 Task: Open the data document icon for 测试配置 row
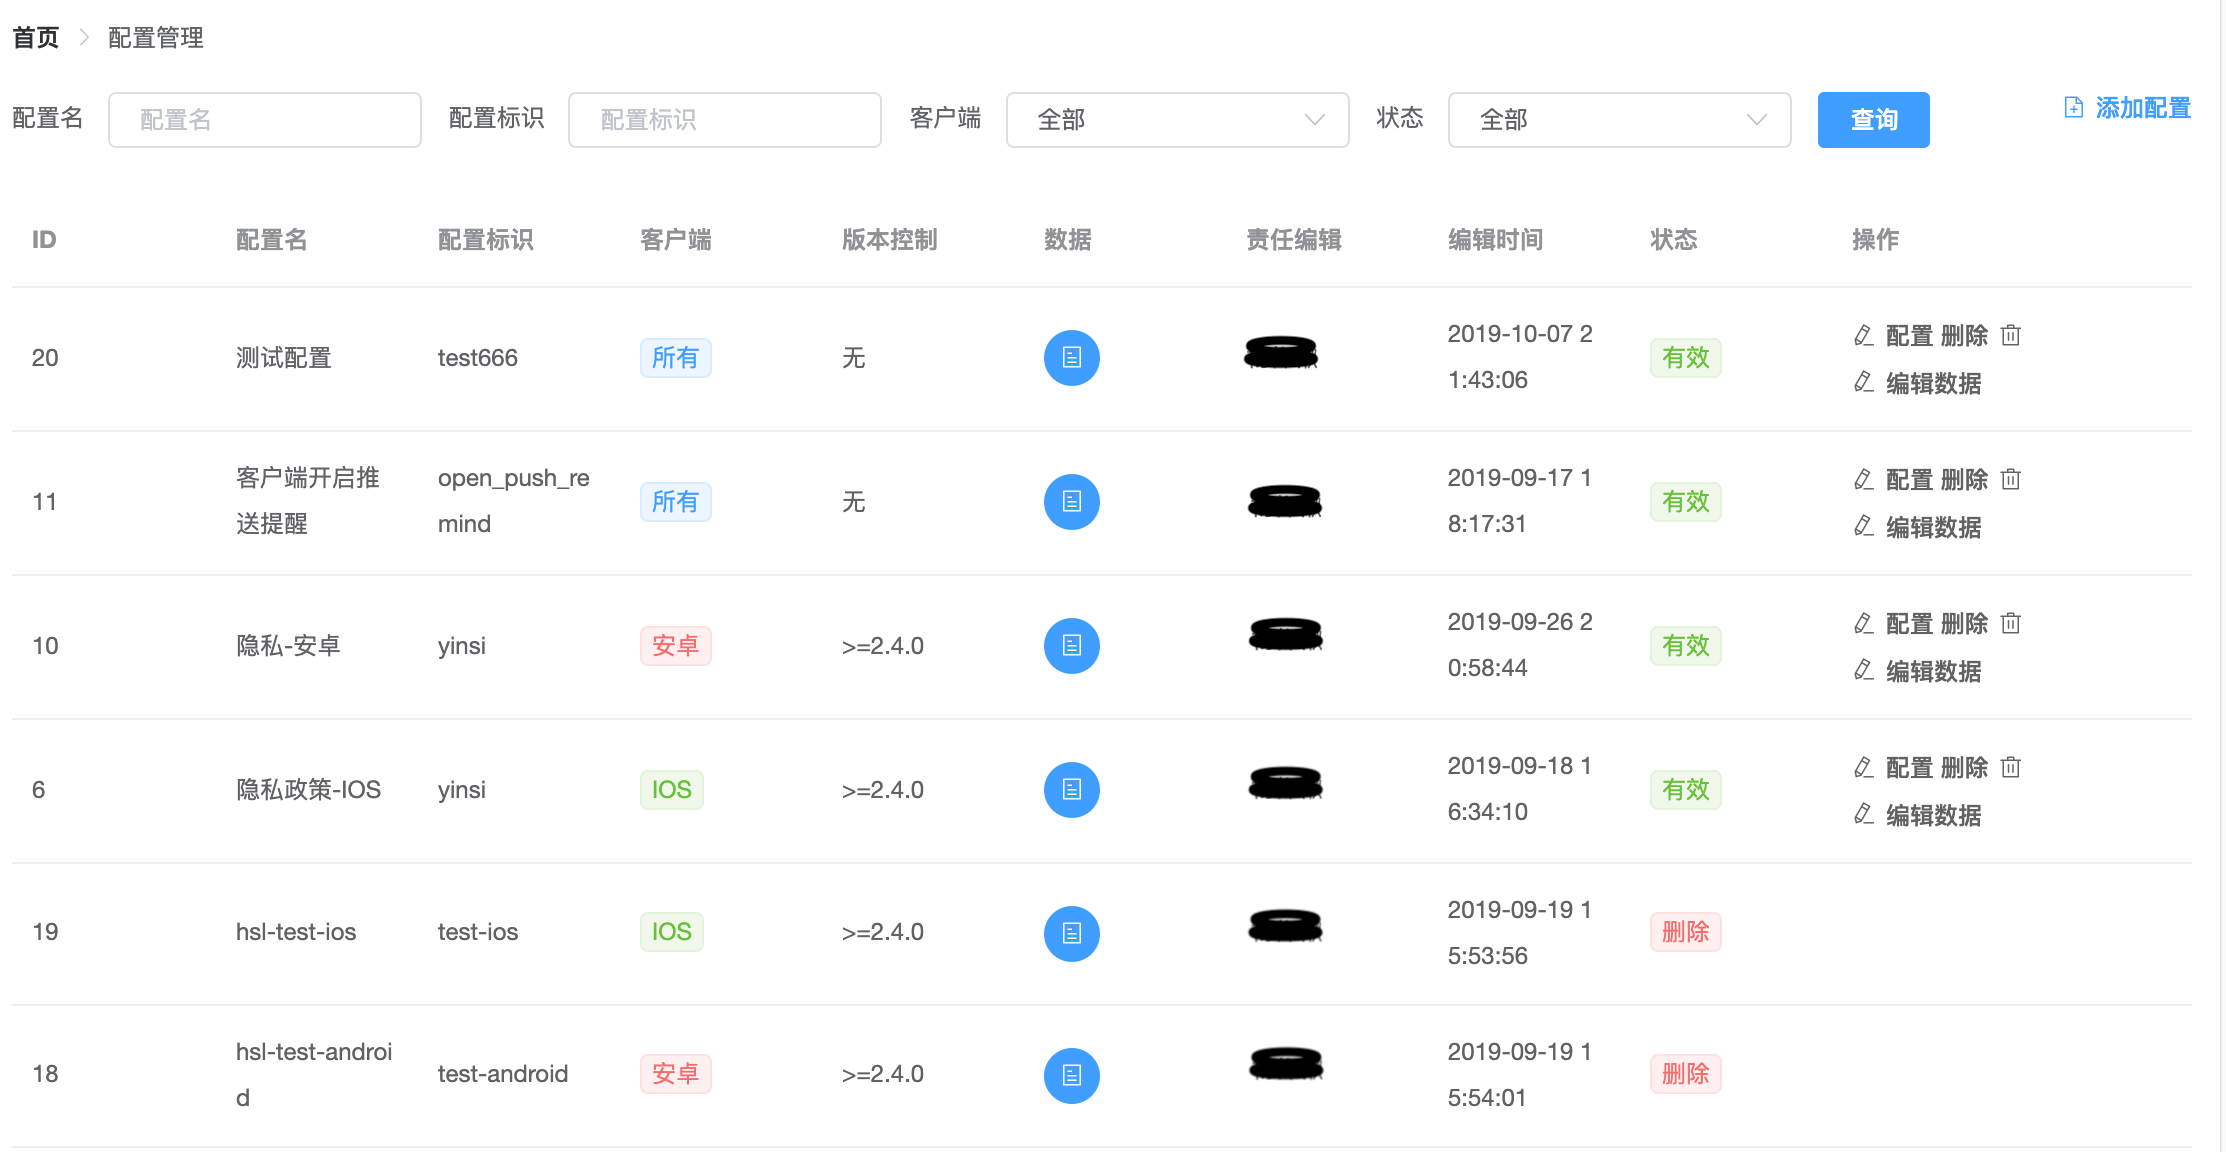click(x=1071, y=357)
